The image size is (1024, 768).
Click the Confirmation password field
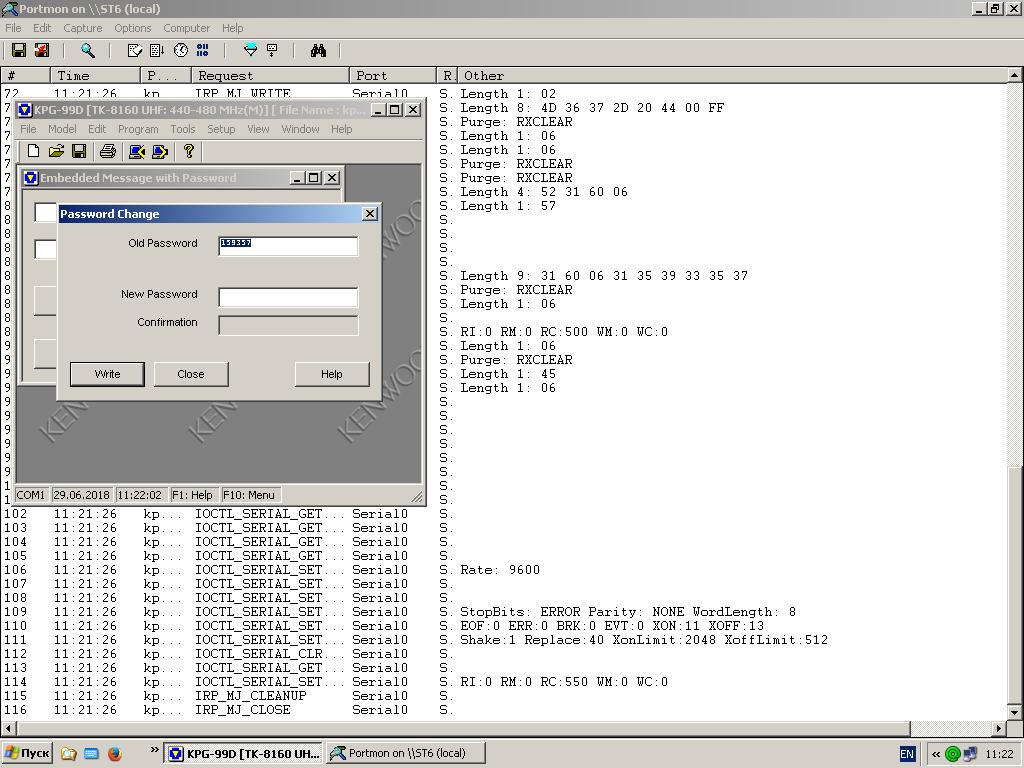(x=288, y=325)
